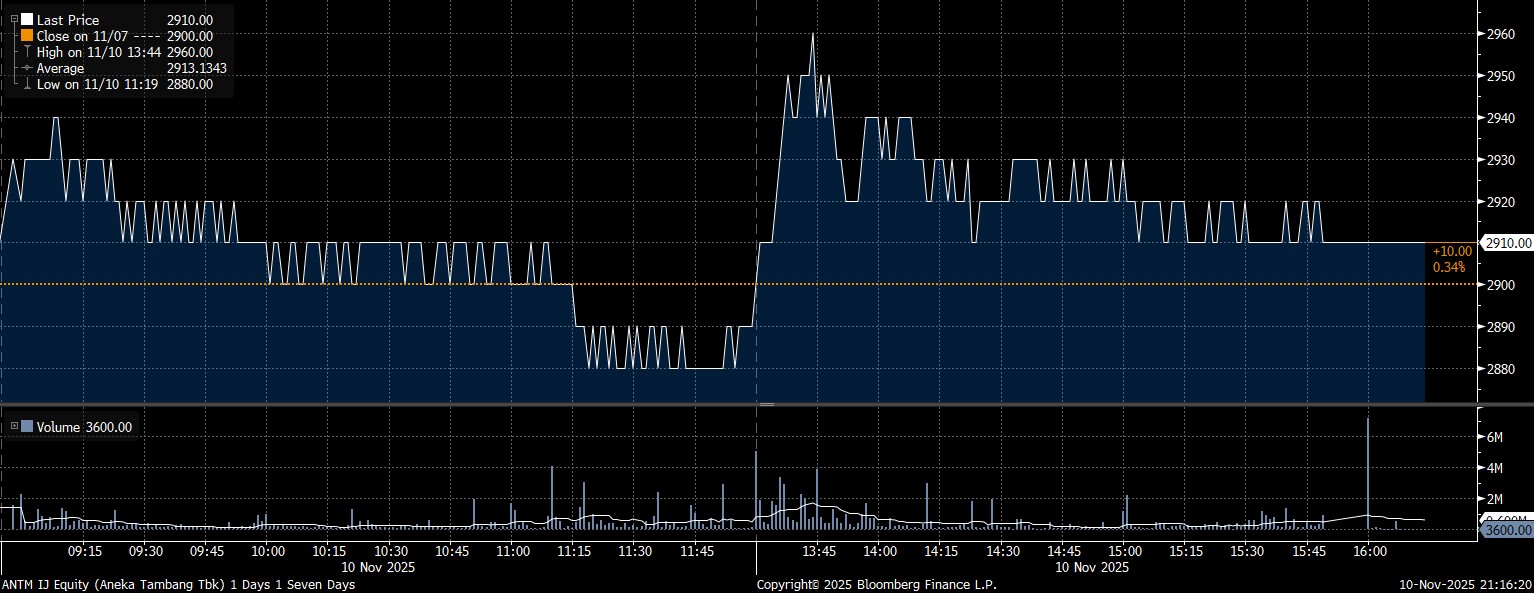Click the orange Close on 11/07 swatch

(27, 35)
